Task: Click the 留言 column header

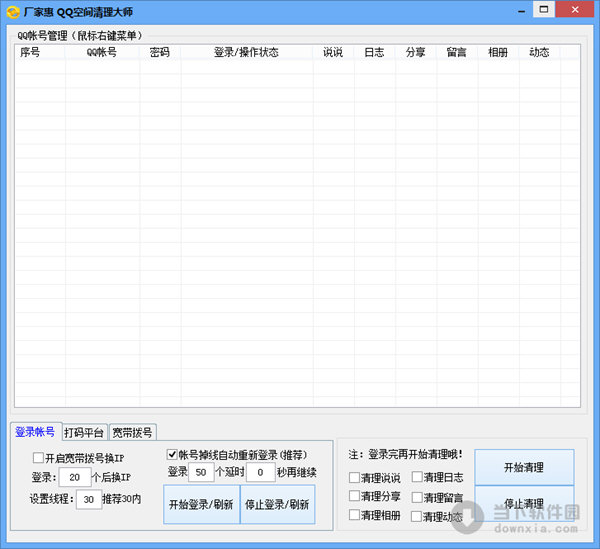Action: pyautogui.click(x=457, y=52)
